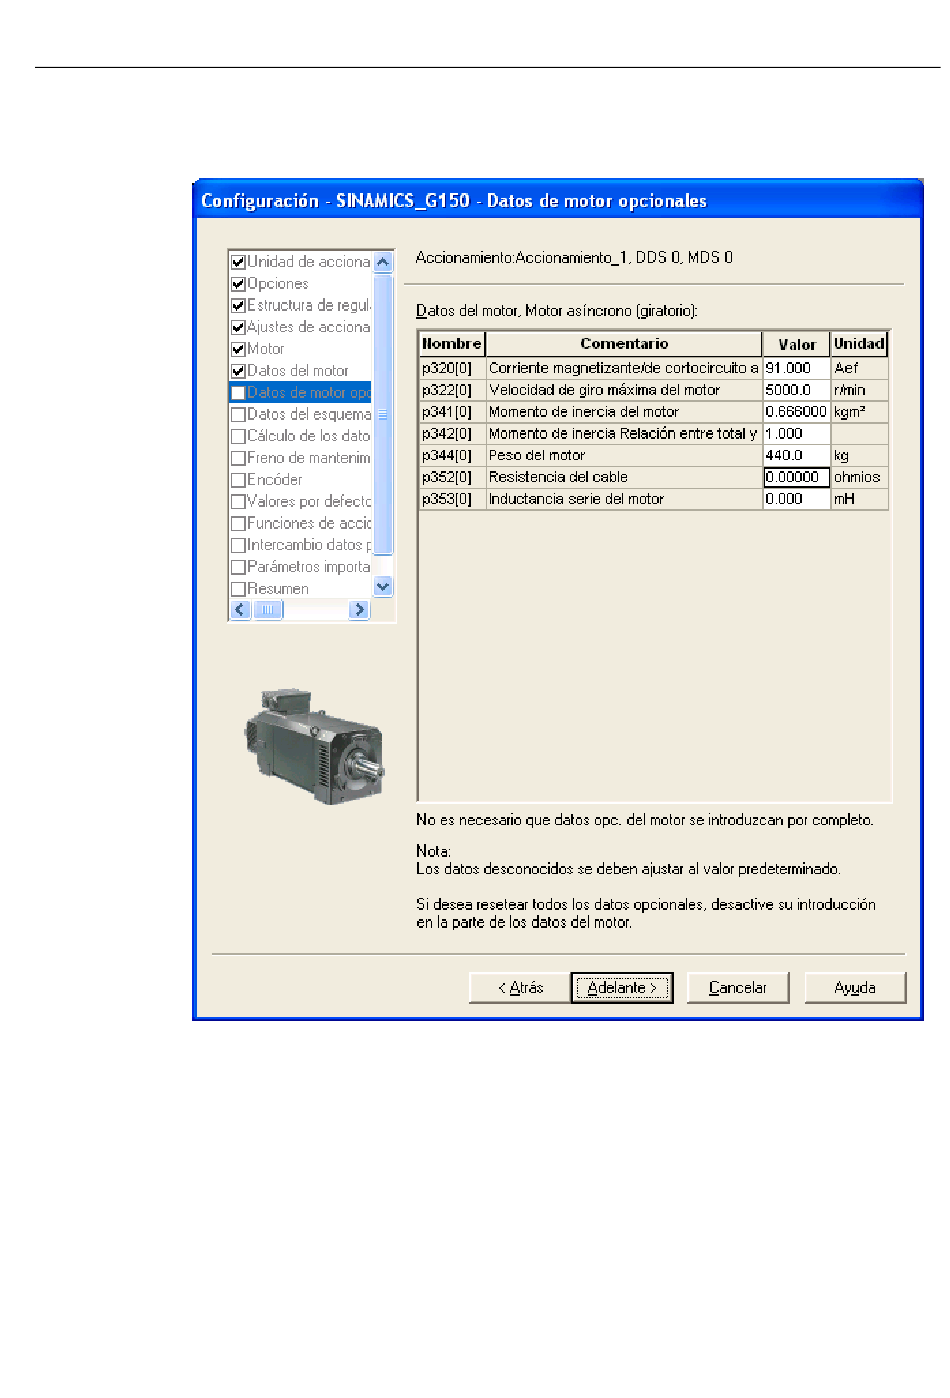Select the p341[0] parameter name cell
The width and height of the screenshot is (950, 1398).
click(x=452, y=412)
